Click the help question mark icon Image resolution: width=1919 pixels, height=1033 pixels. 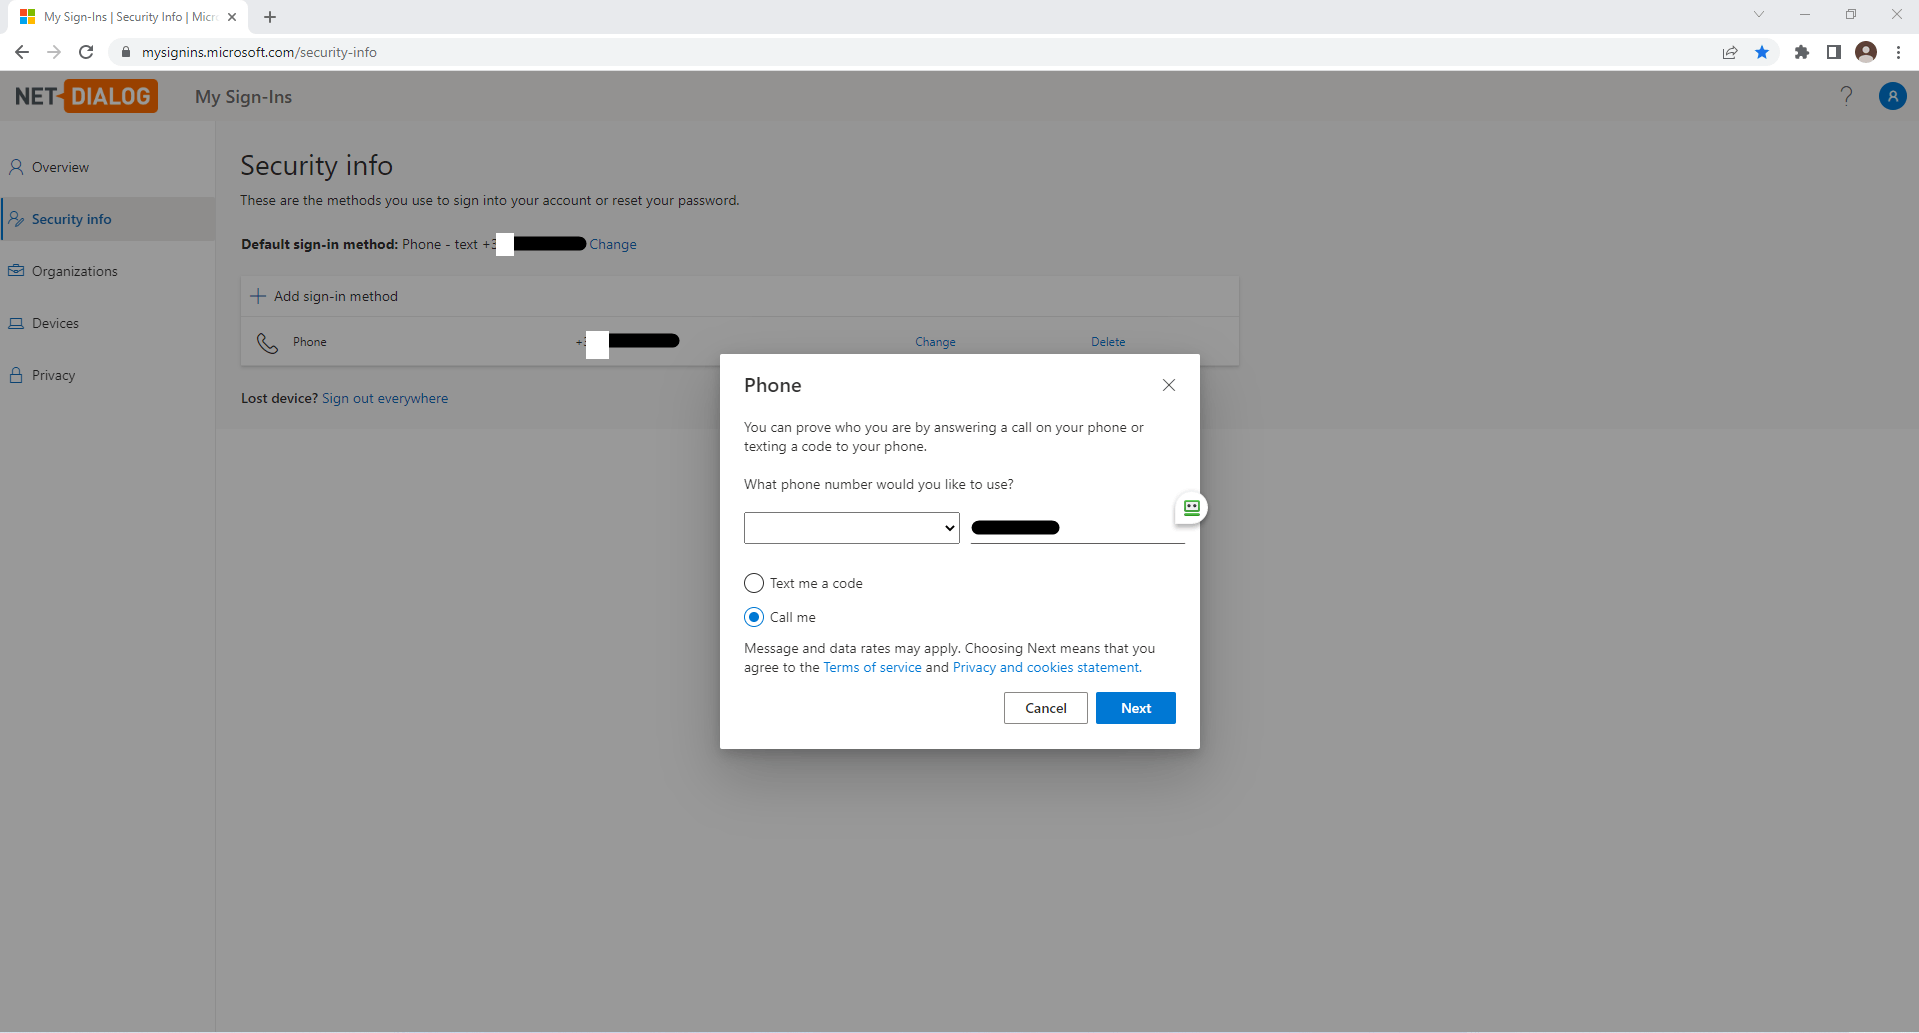click(x=1846, y=96)
